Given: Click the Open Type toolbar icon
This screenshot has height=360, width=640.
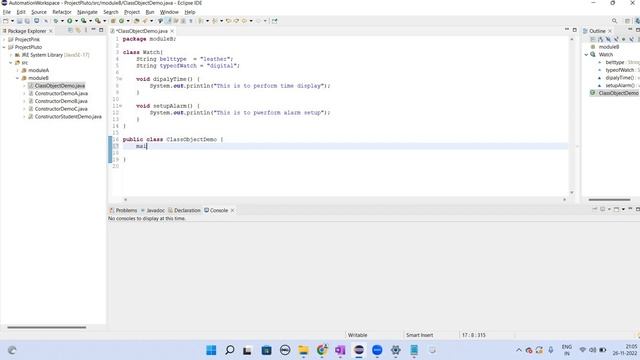Looking at the screenshot, I should click(x=136, y=21).
